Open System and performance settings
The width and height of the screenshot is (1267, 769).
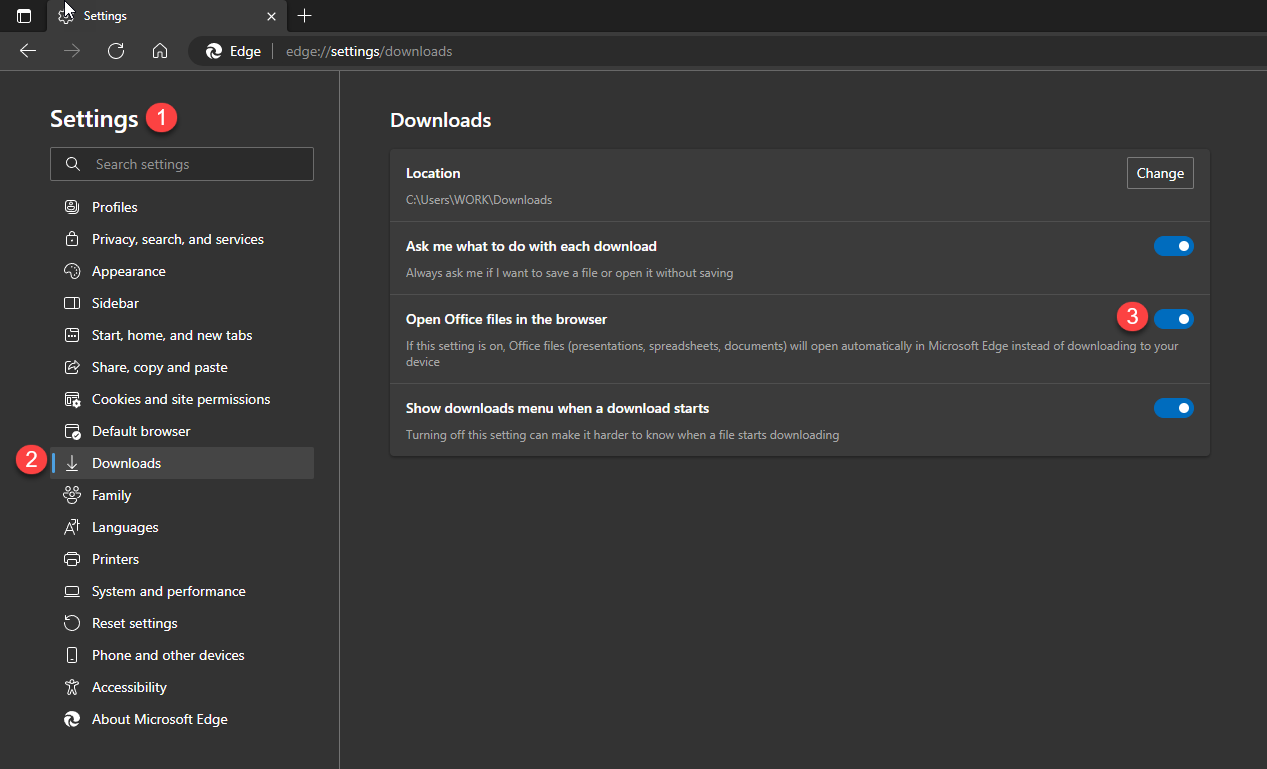point(182,591)
